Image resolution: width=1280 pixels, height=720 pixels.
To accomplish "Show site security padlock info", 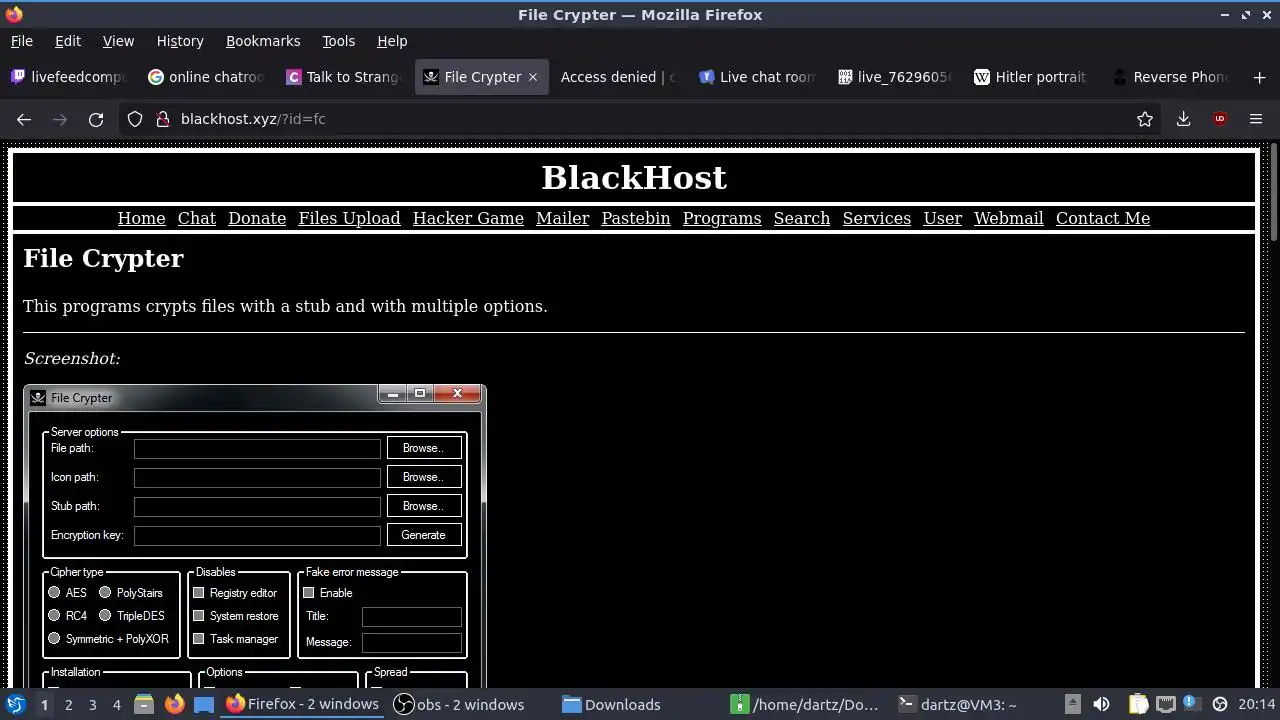I will (162, 119).
